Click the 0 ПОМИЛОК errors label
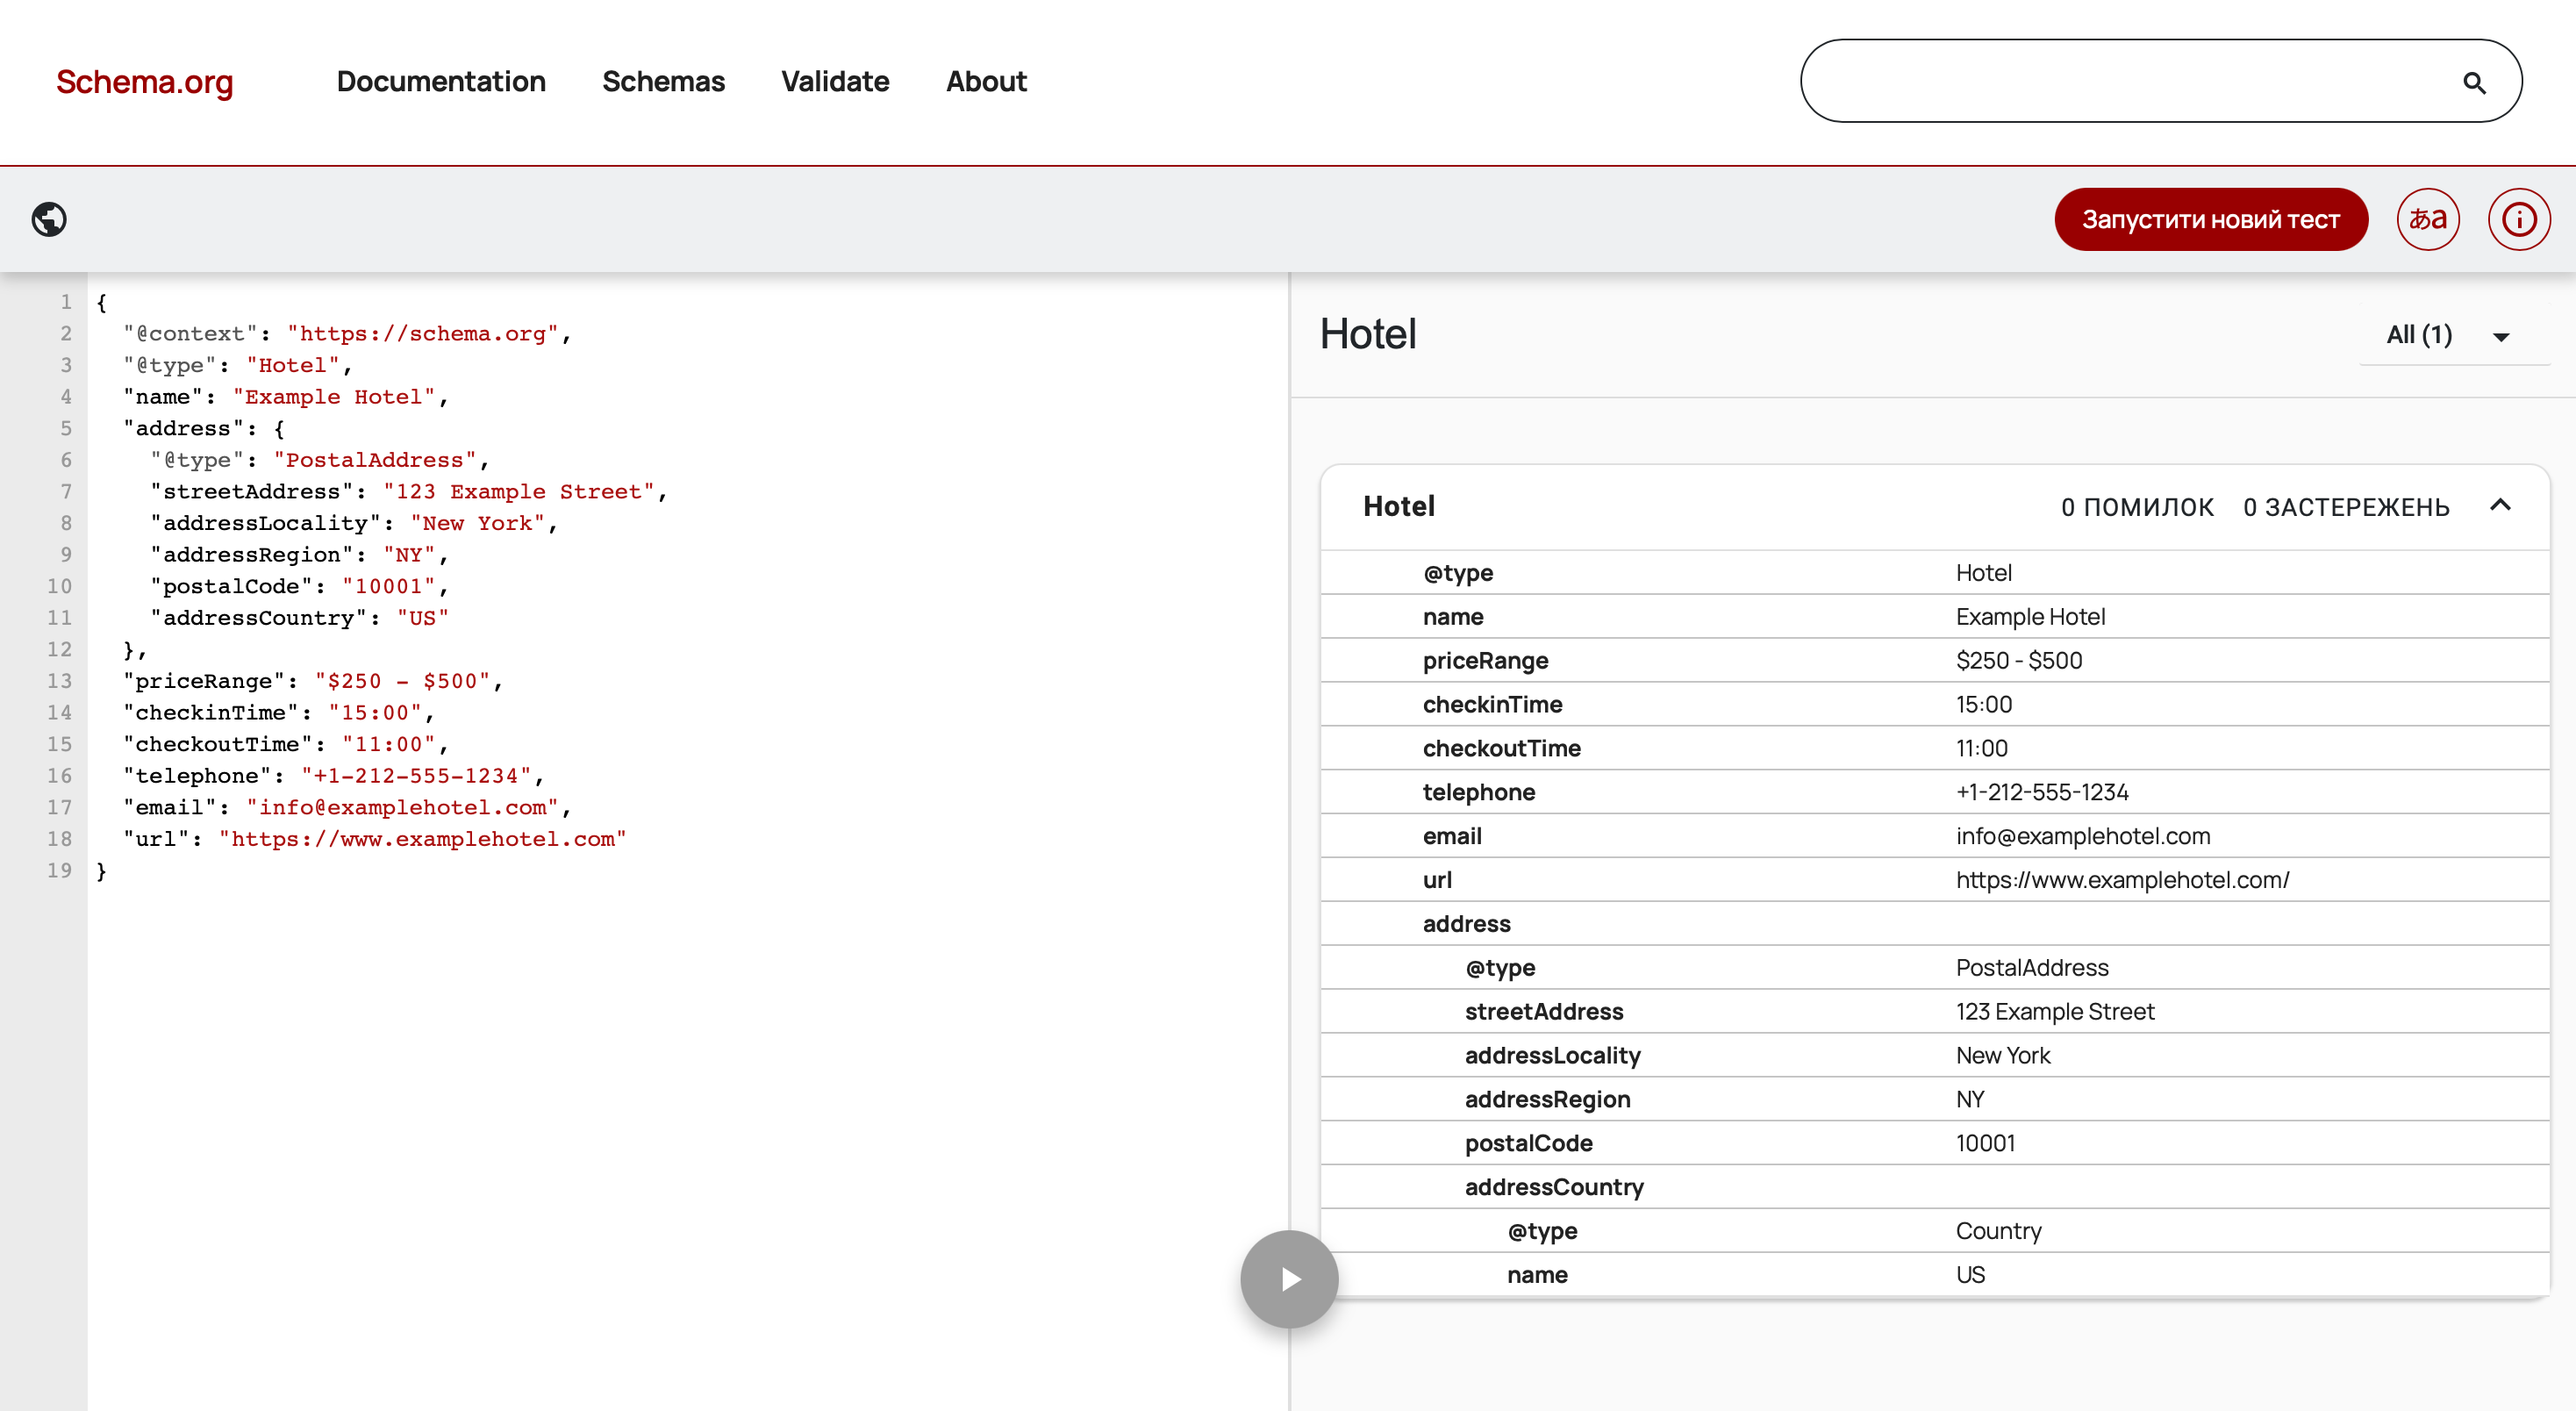This screenshot has height=1411, width=2576. [2137, 507]
